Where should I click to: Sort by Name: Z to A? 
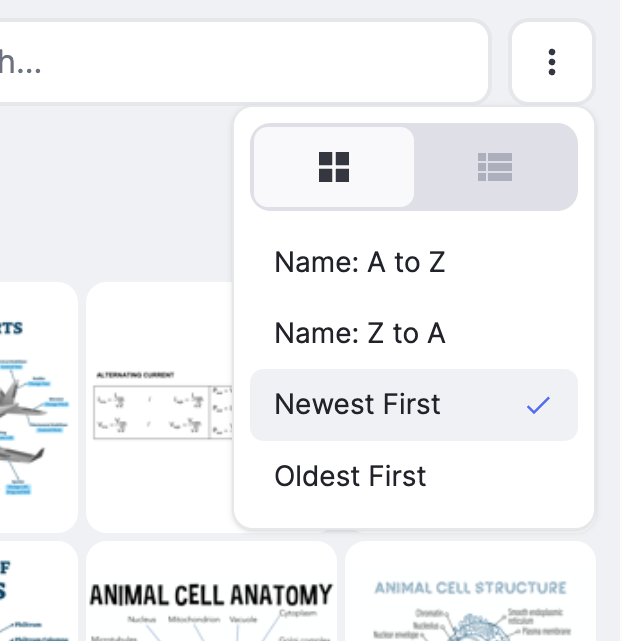(359, 334)
